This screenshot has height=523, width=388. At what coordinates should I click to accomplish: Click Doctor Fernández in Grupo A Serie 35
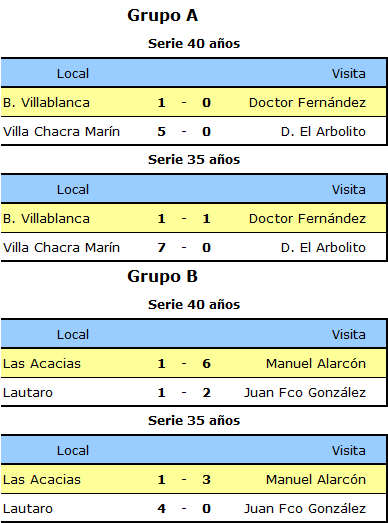click(307, 218)
